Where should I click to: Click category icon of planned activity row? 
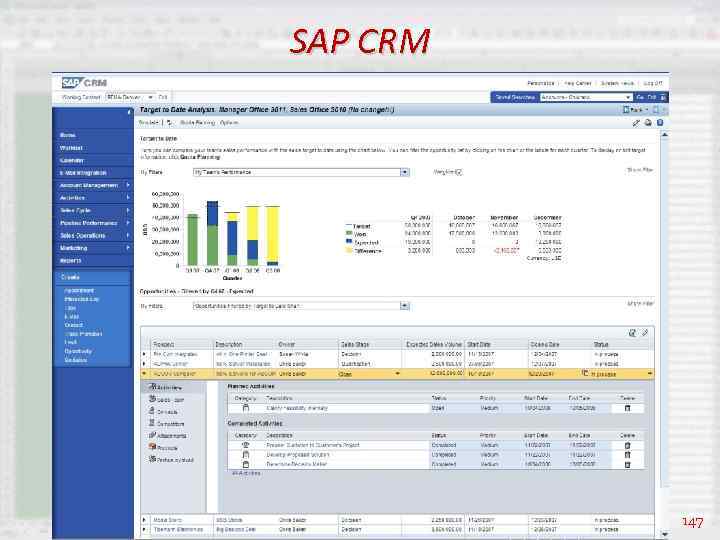pyautogui.click(x=246, y=408)
